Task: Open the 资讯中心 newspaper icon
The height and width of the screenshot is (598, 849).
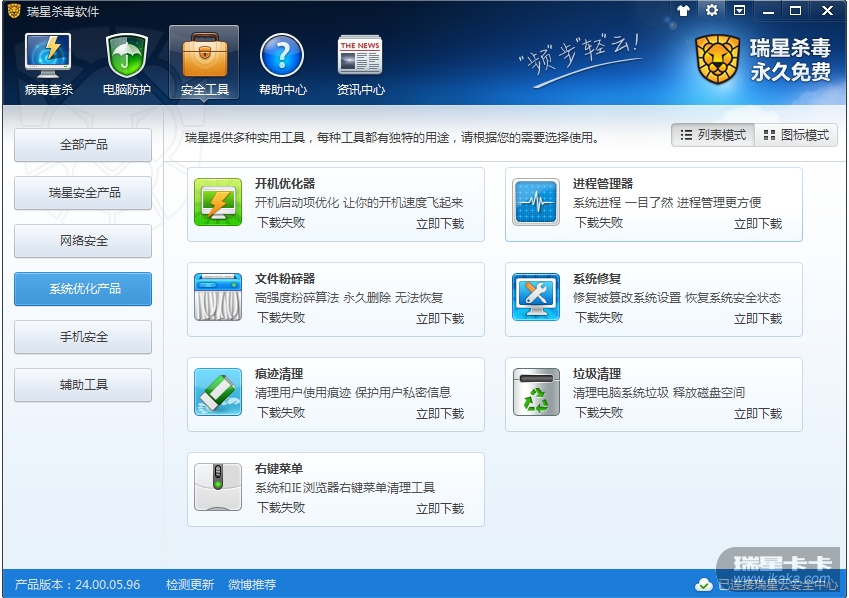Action: (360, 64)
